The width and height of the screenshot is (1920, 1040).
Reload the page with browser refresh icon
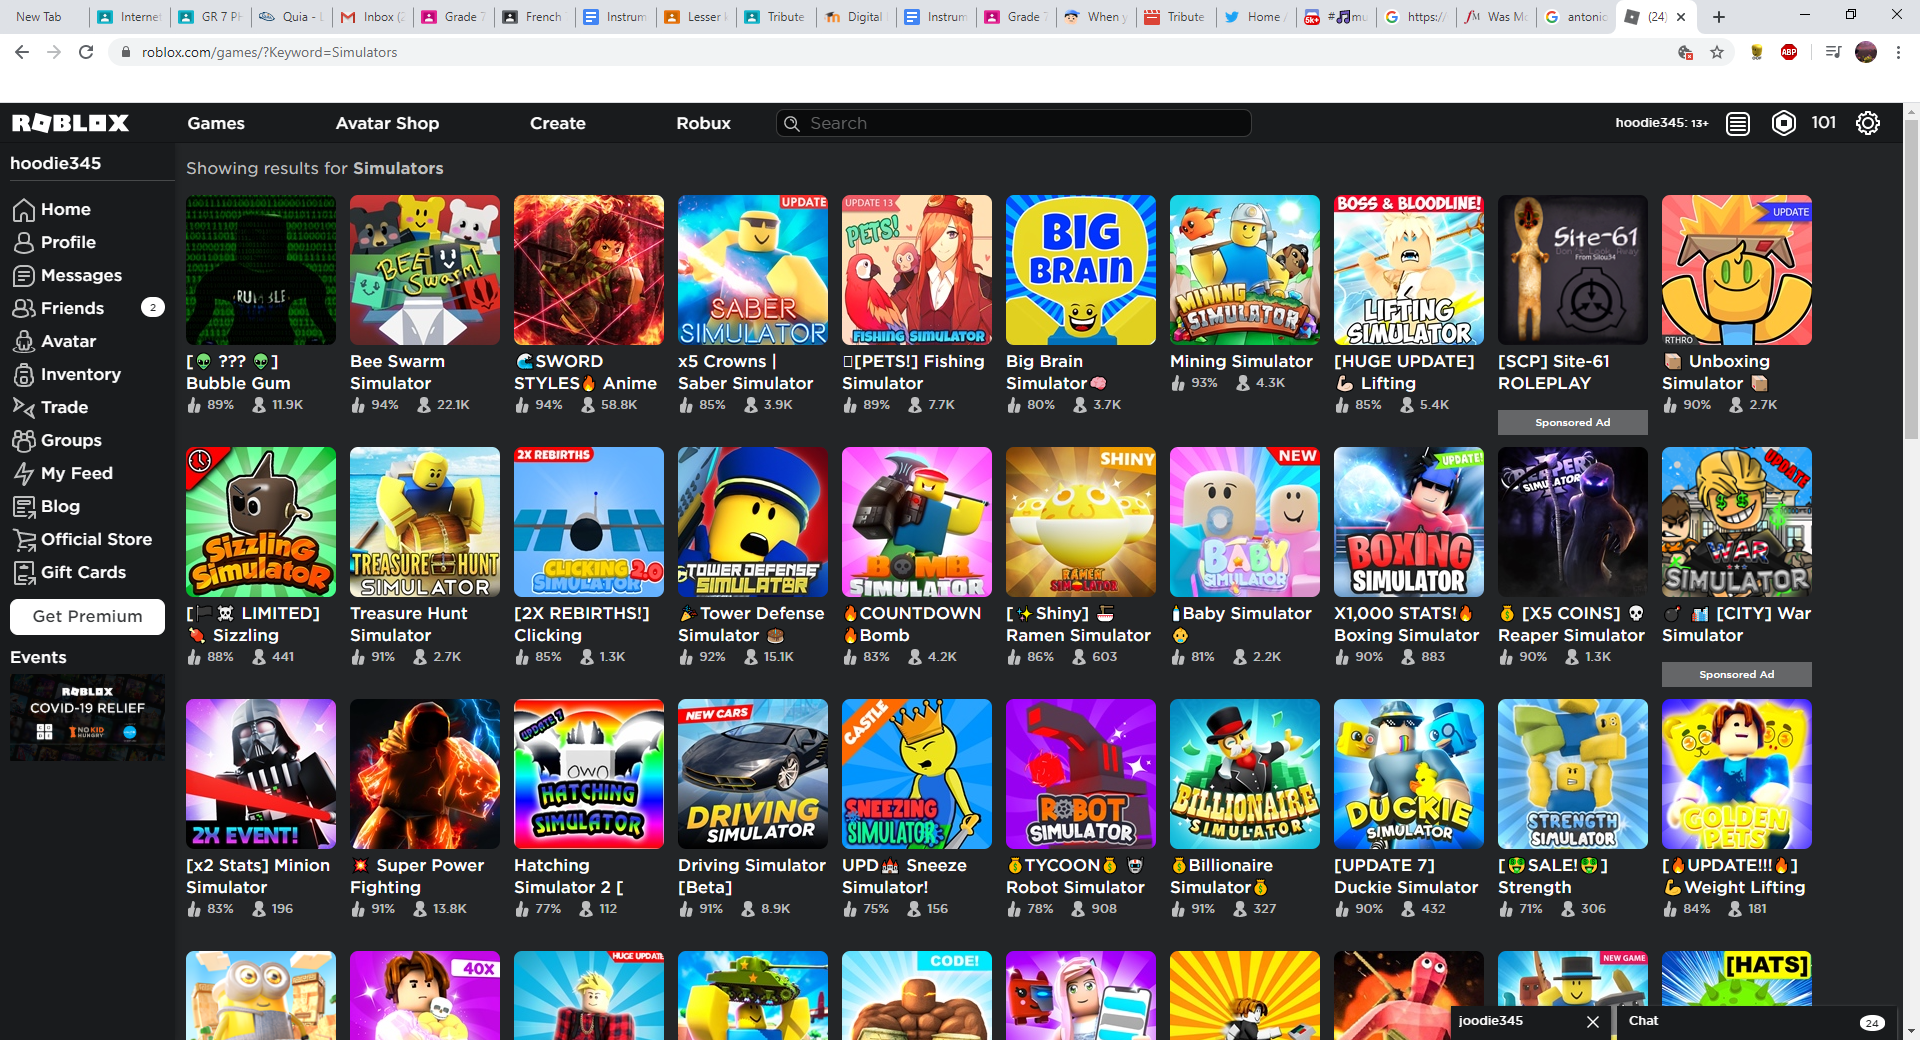86,52
